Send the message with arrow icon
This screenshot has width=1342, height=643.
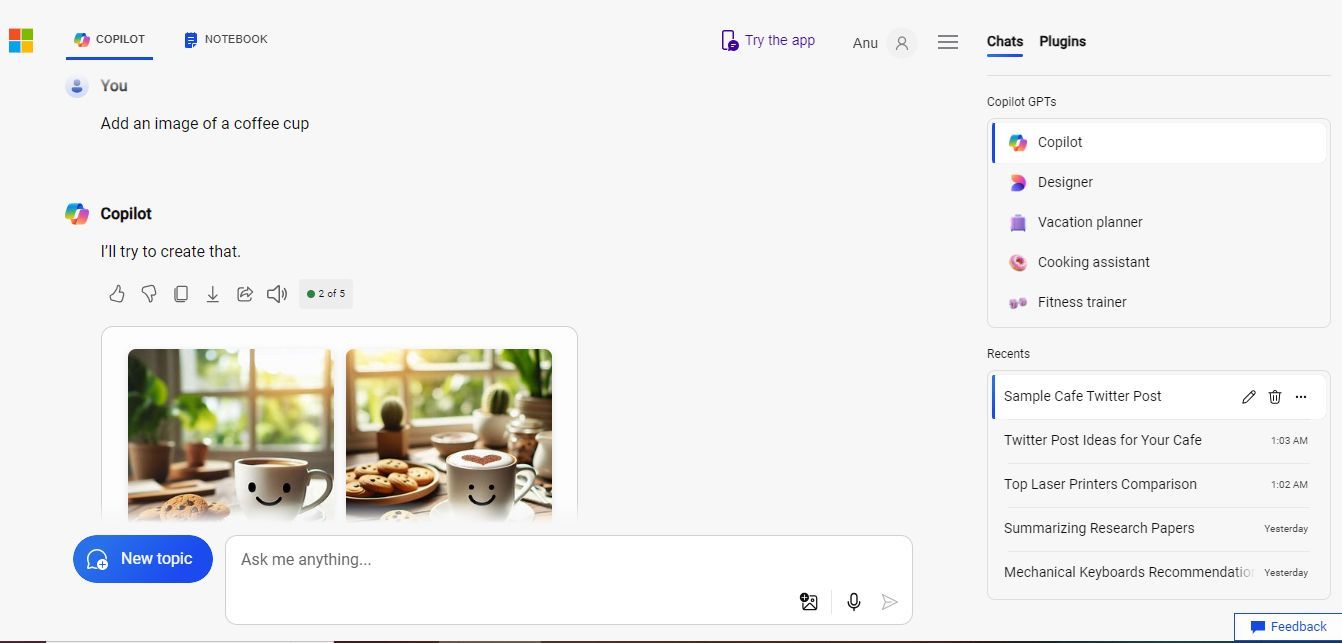[889, 601]
